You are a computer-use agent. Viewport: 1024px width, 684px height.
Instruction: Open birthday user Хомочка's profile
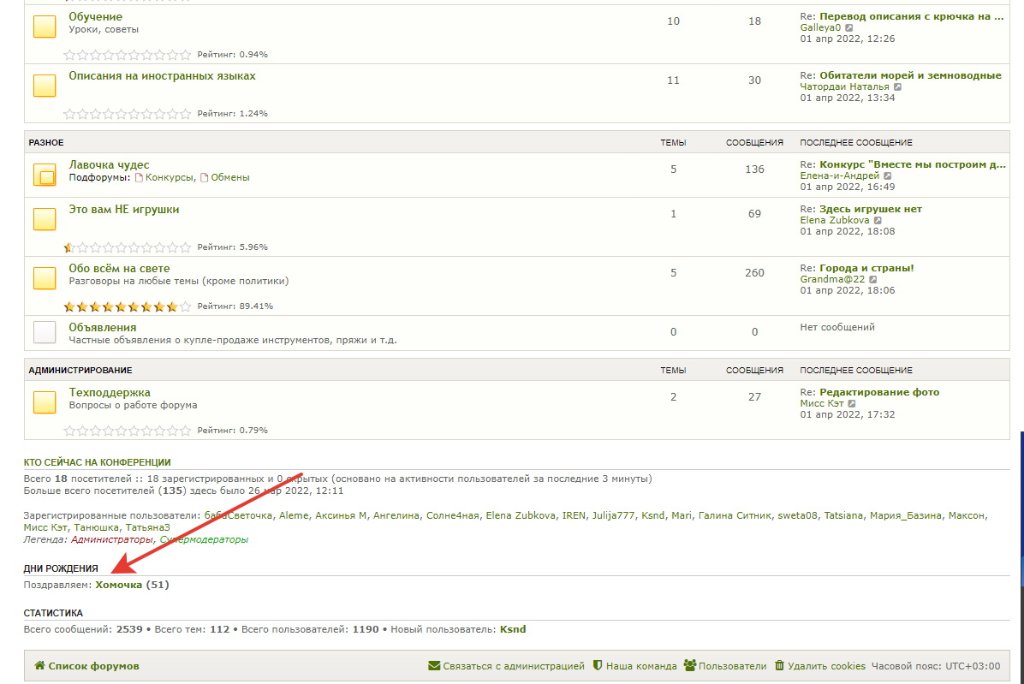(x=118, y=584)
